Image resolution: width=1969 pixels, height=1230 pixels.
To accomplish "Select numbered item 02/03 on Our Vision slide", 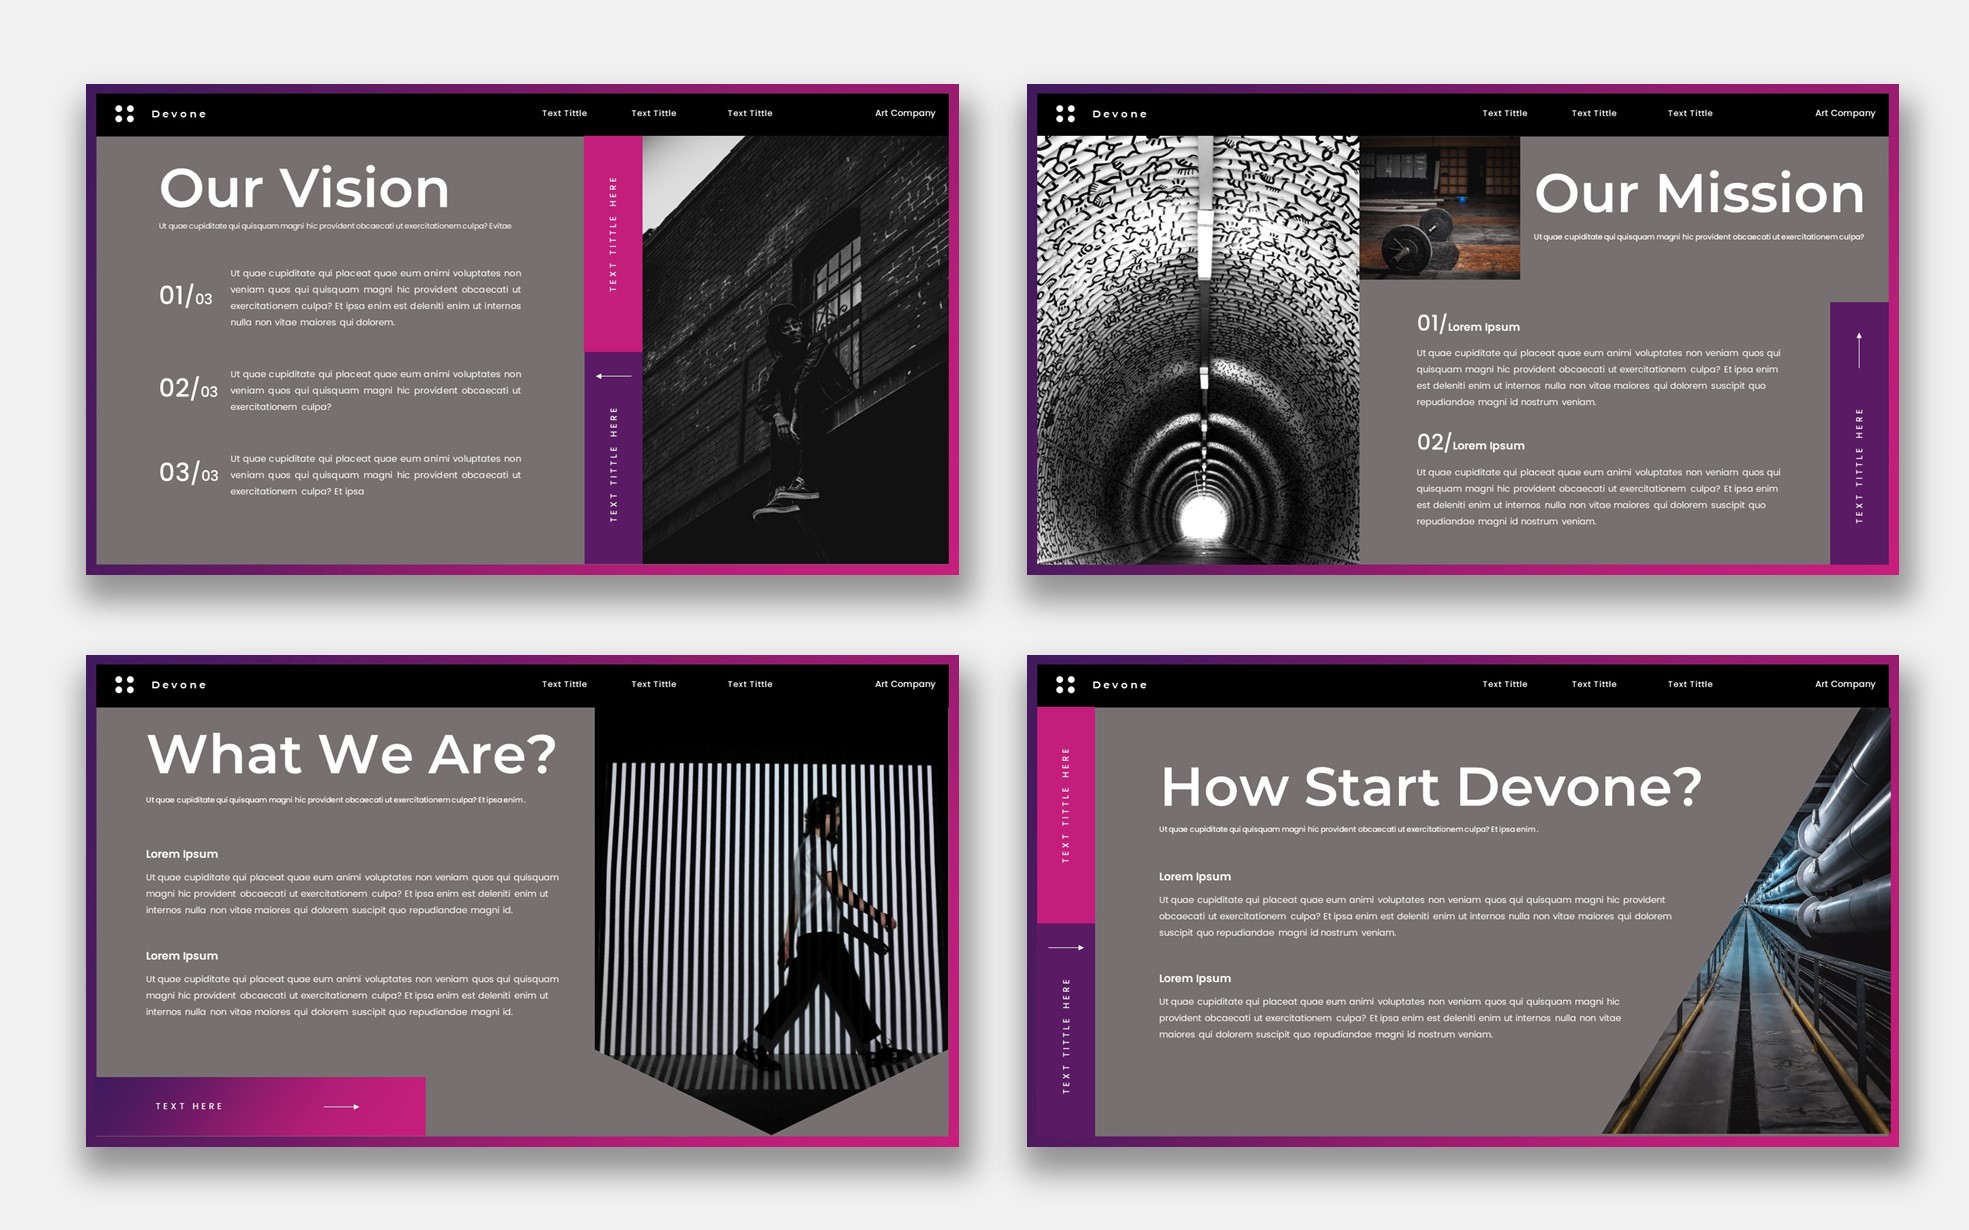I will coord(187,389).
